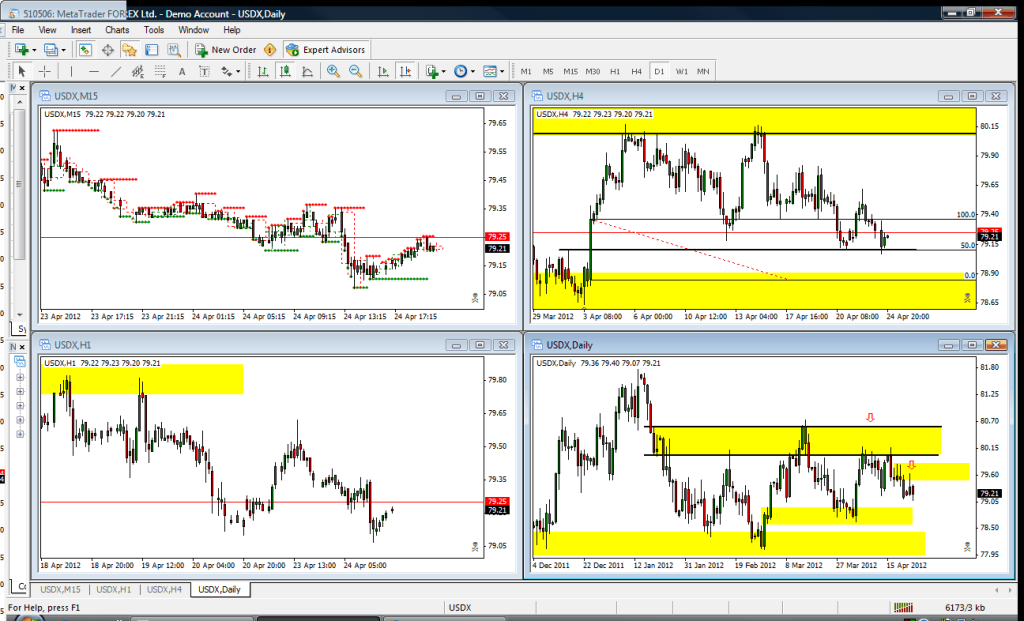Open the Insert menu

click(81, 30)
